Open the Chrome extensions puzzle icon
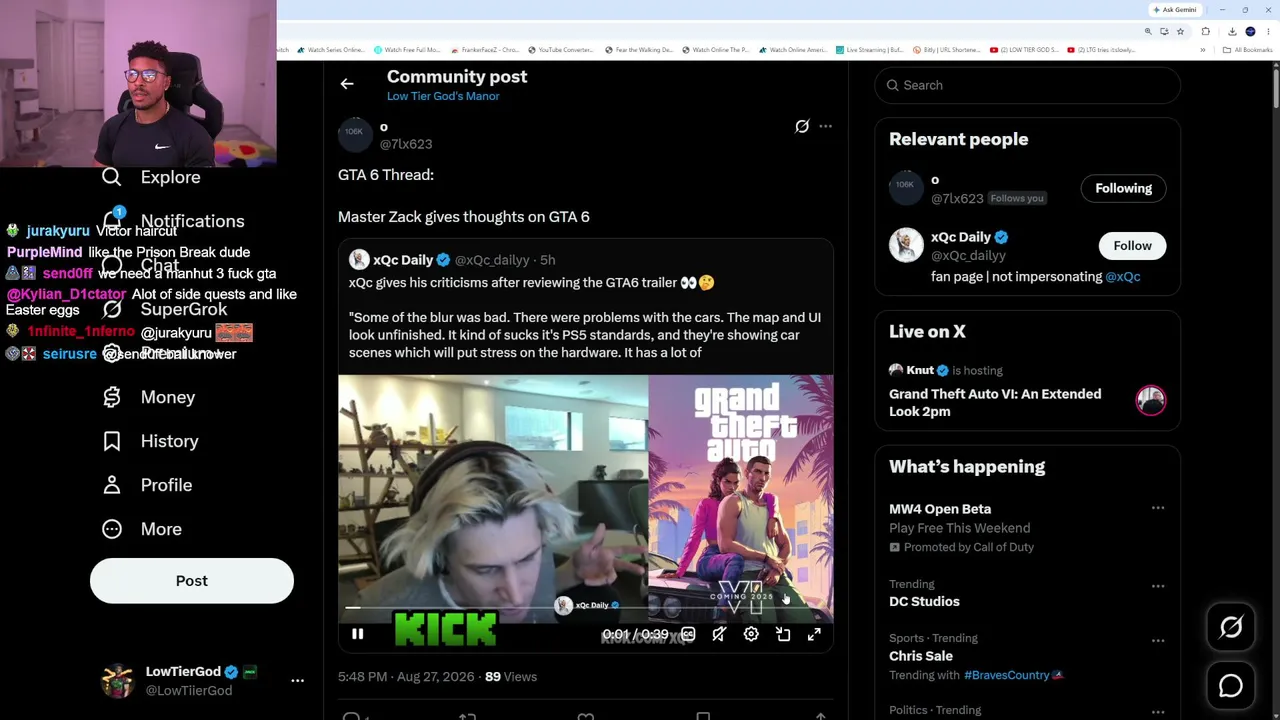The width and height of the screenshot is (1280, 720). (x=1205, y=32)
